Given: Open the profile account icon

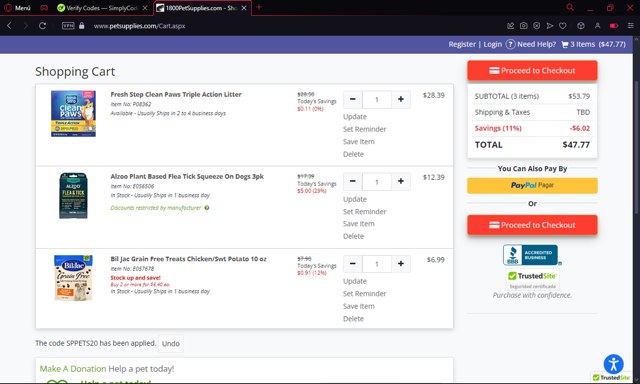Looking at the screenshot, I should tap(598, 26).
